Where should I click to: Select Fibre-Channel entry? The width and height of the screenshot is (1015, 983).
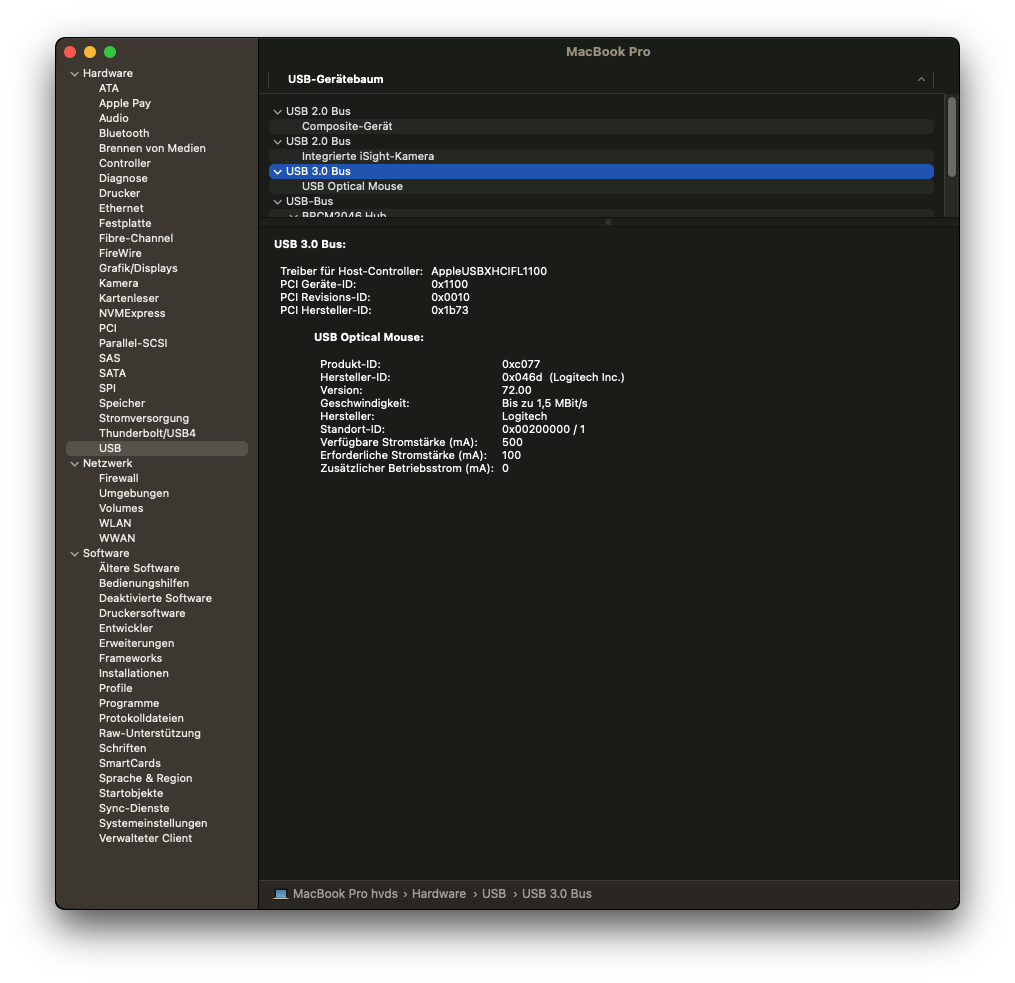coord(136,237)
